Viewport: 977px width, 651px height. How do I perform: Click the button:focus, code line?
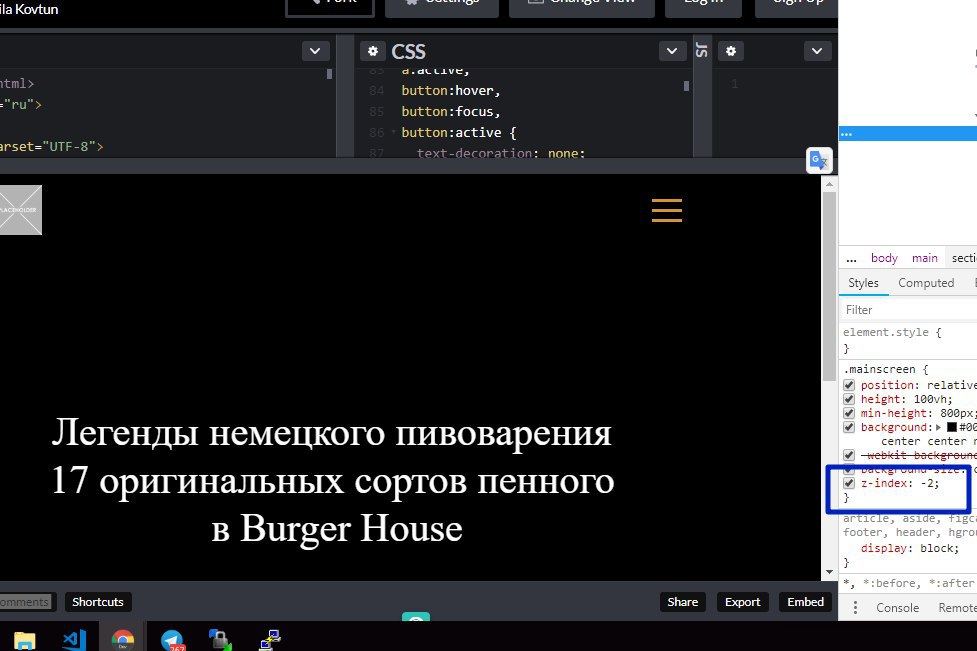pos(451,112)
